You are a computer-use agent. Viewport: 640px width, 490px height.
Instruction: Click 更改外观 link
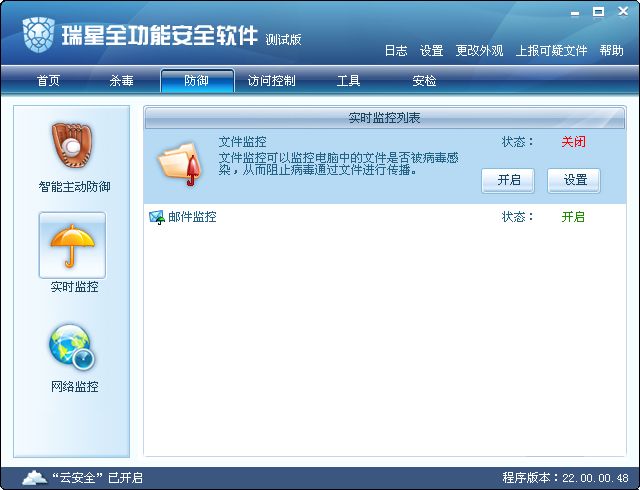click(x=479, y=51)
